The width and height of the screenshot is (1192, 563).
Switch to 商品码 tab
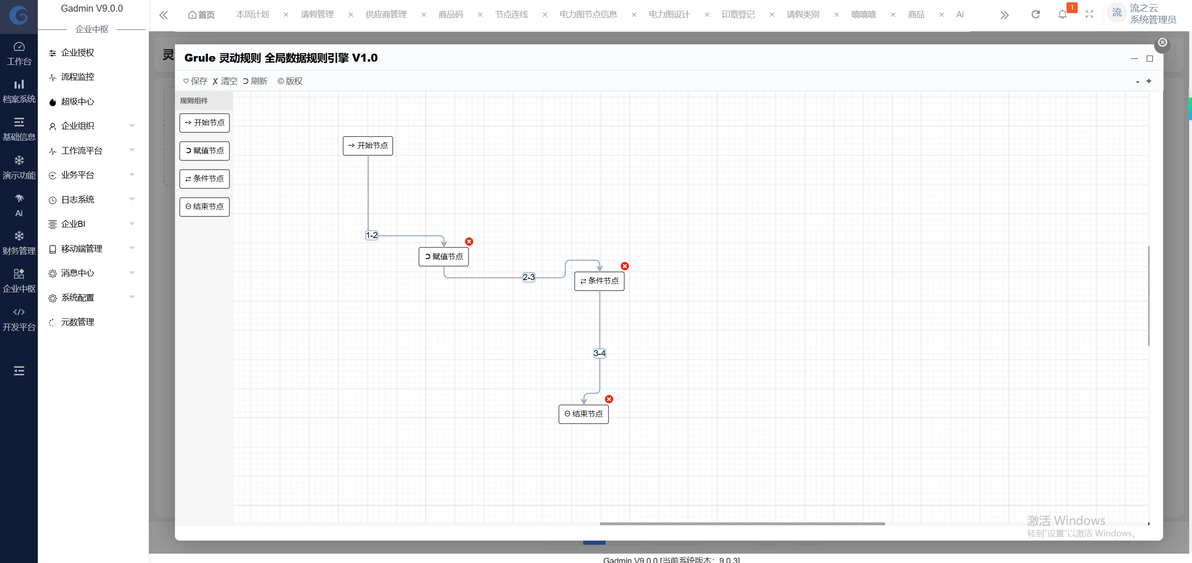coord(451,14)
